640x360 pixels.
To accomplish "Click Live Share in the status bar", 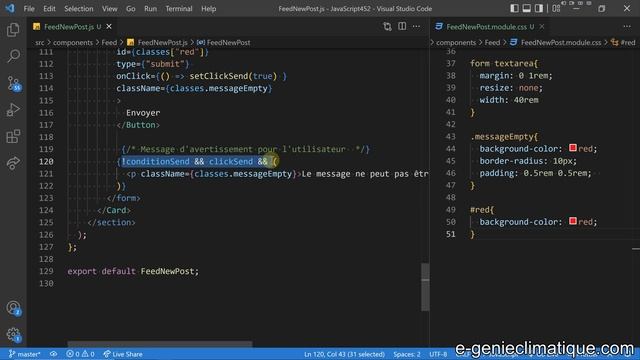I will [123, 354].
